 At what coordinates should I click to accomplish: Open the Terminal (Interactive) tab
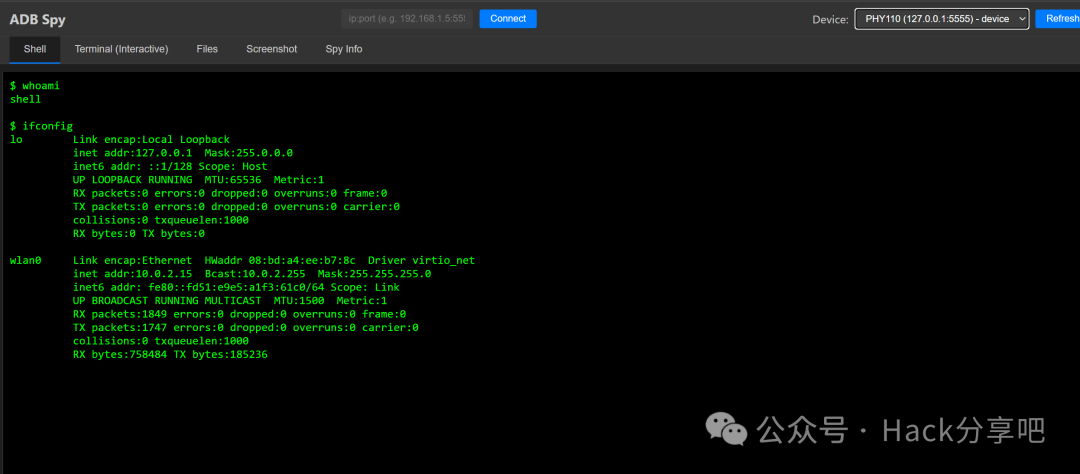point(121,49)
